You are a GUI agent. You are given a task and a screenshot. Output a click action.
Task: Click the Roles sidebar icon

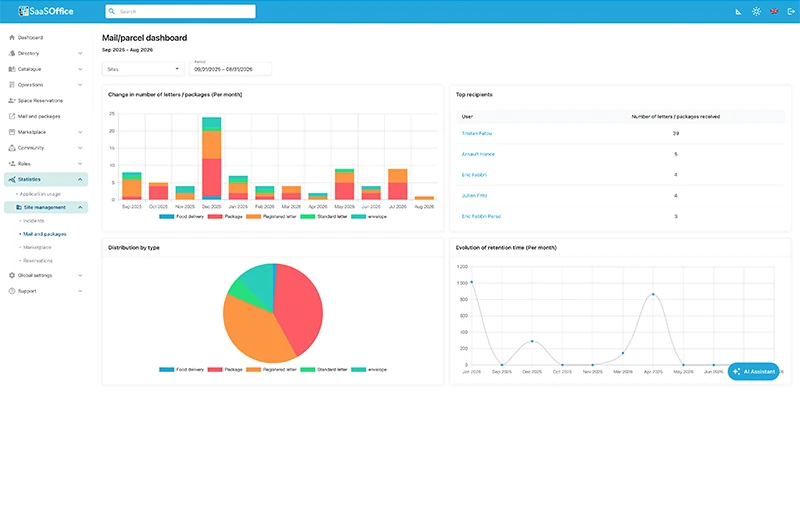pyautogui.click(x=12, y=164)
